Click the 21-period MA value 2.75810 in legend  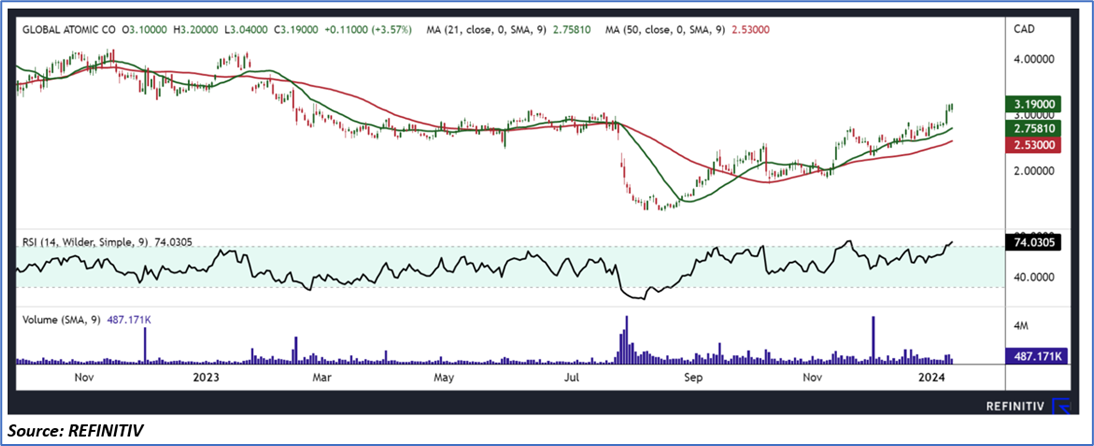[x=570, y=30]
